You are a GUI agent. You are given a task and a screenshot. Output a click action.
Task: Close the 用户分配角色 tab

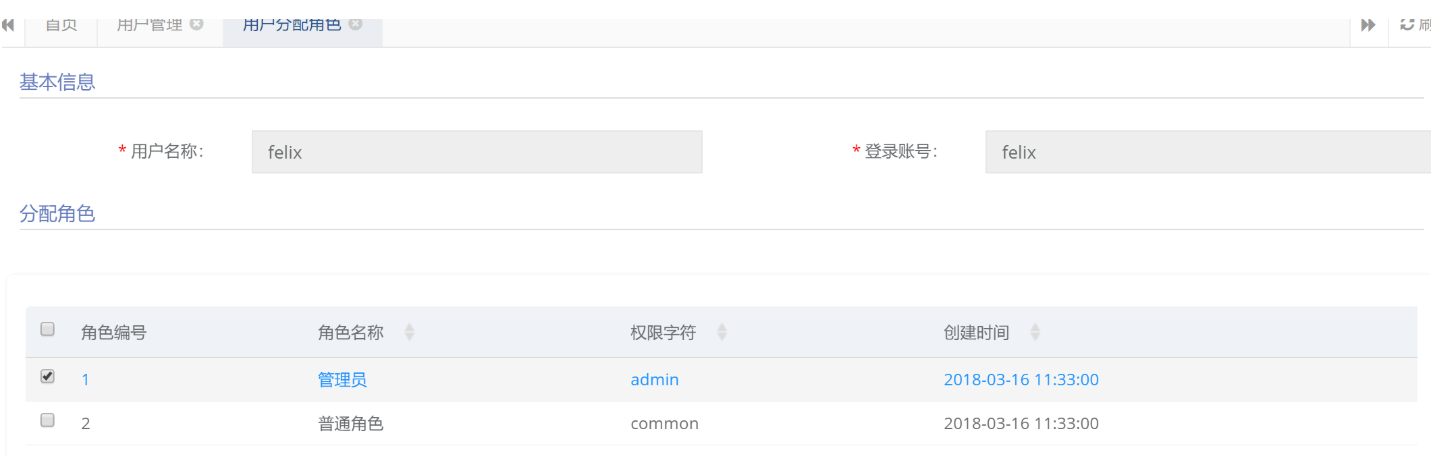[355, 24]
